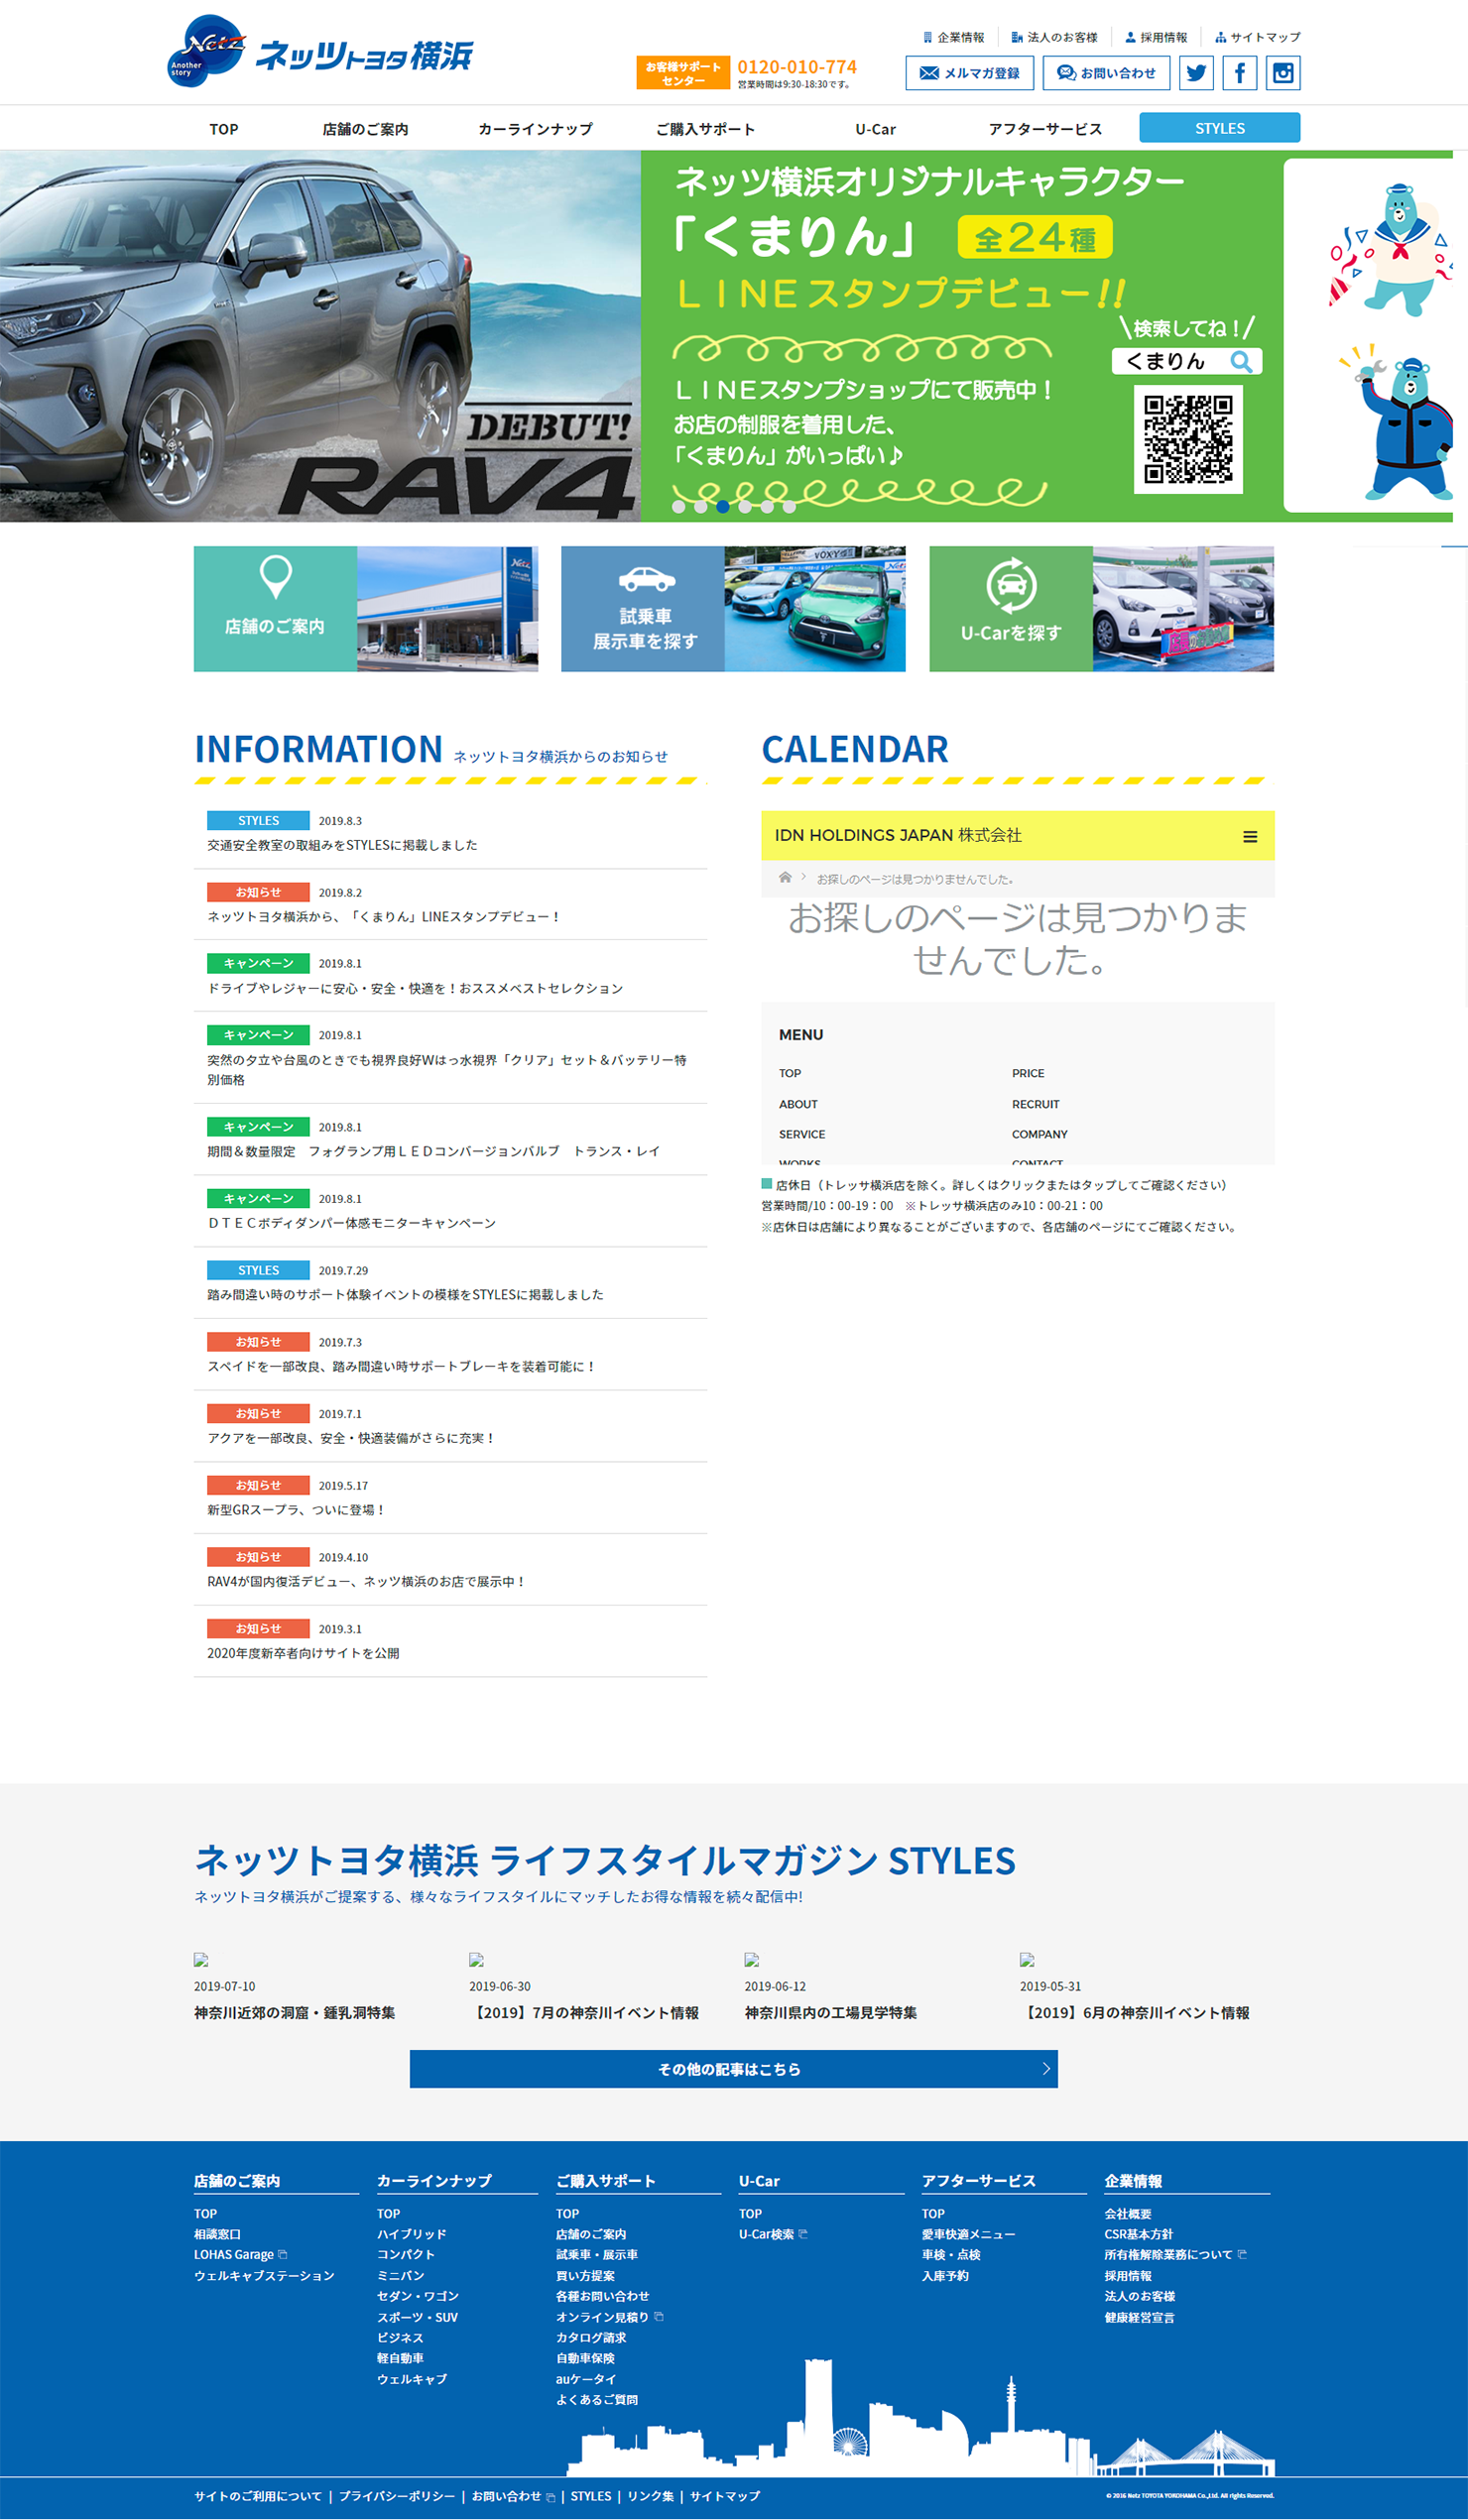Open footer link ハイブリッド
Image resolution: width=1468 pixels, height=2520 pixels.
(x=412, y=2234)
